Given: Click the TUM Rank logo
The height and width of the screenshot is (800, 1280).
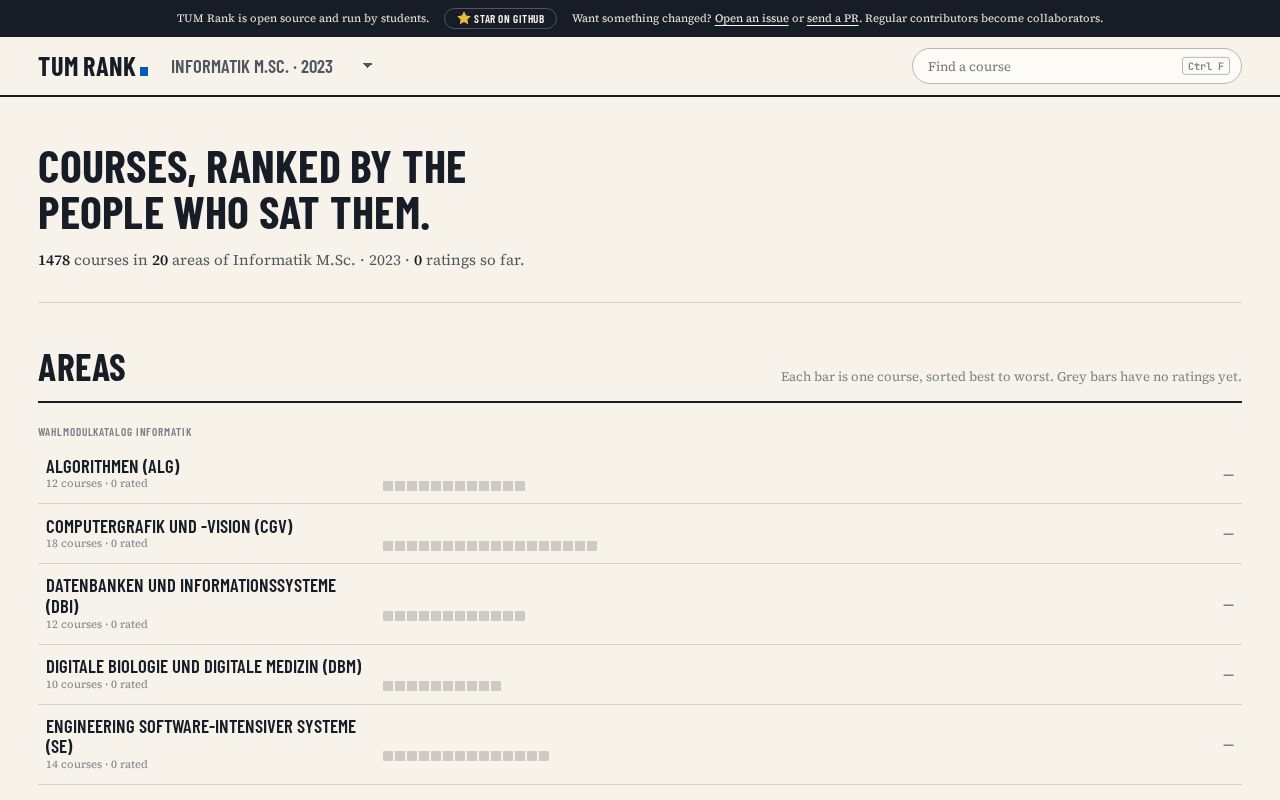Looking at the screenshot, I should click(x=93, y=66).
